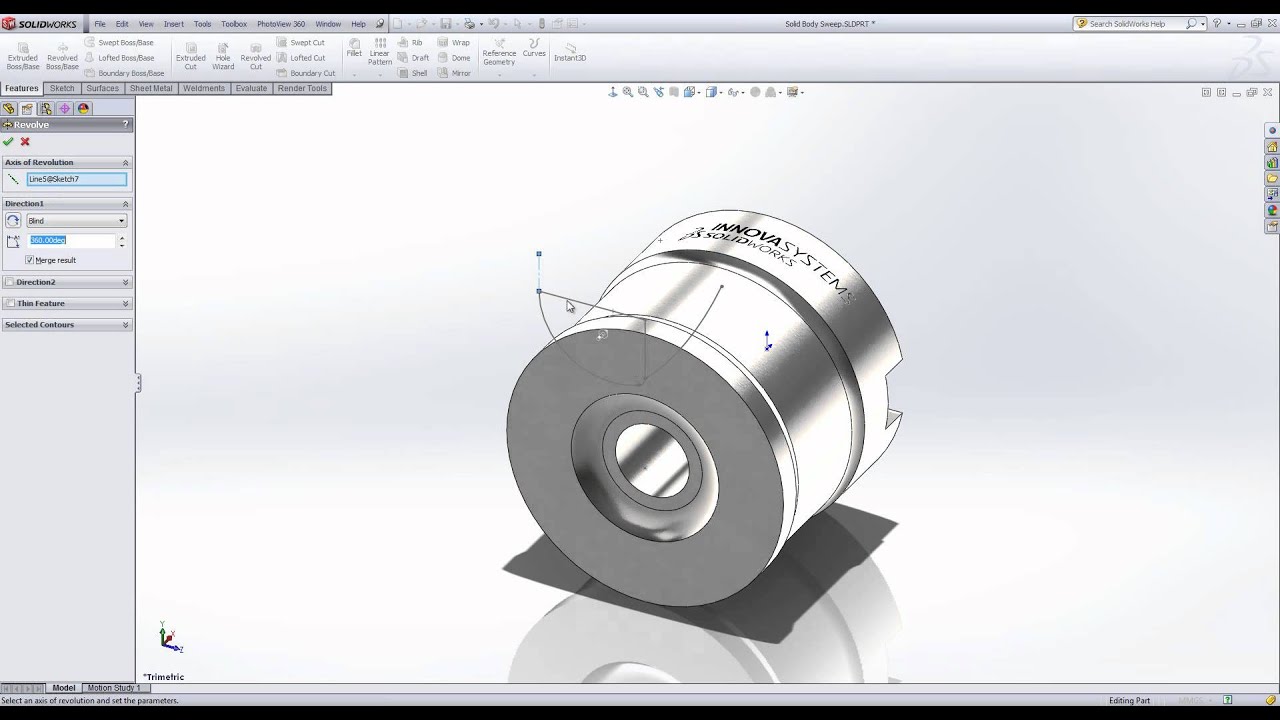1280x720 pixels.
Task: Open the Curves tools
Action: pyautogui.click(x=534, y=47)
